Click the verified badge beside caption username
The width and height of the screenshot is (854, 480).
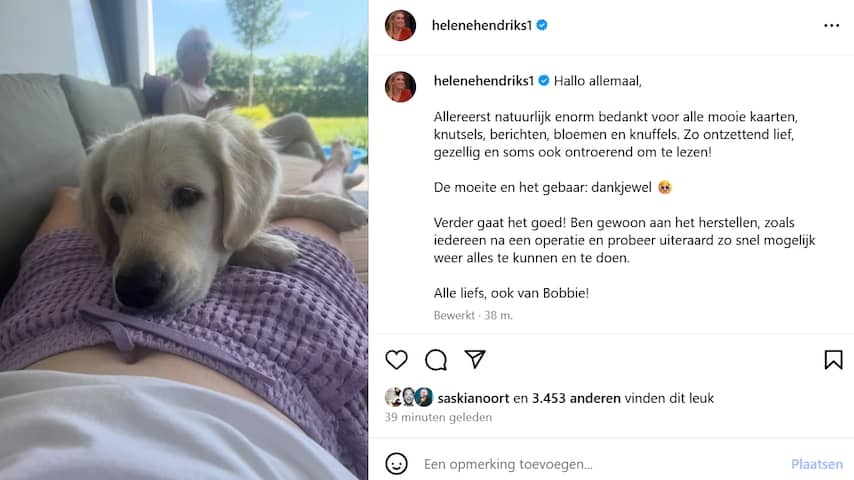pos(544,81)
